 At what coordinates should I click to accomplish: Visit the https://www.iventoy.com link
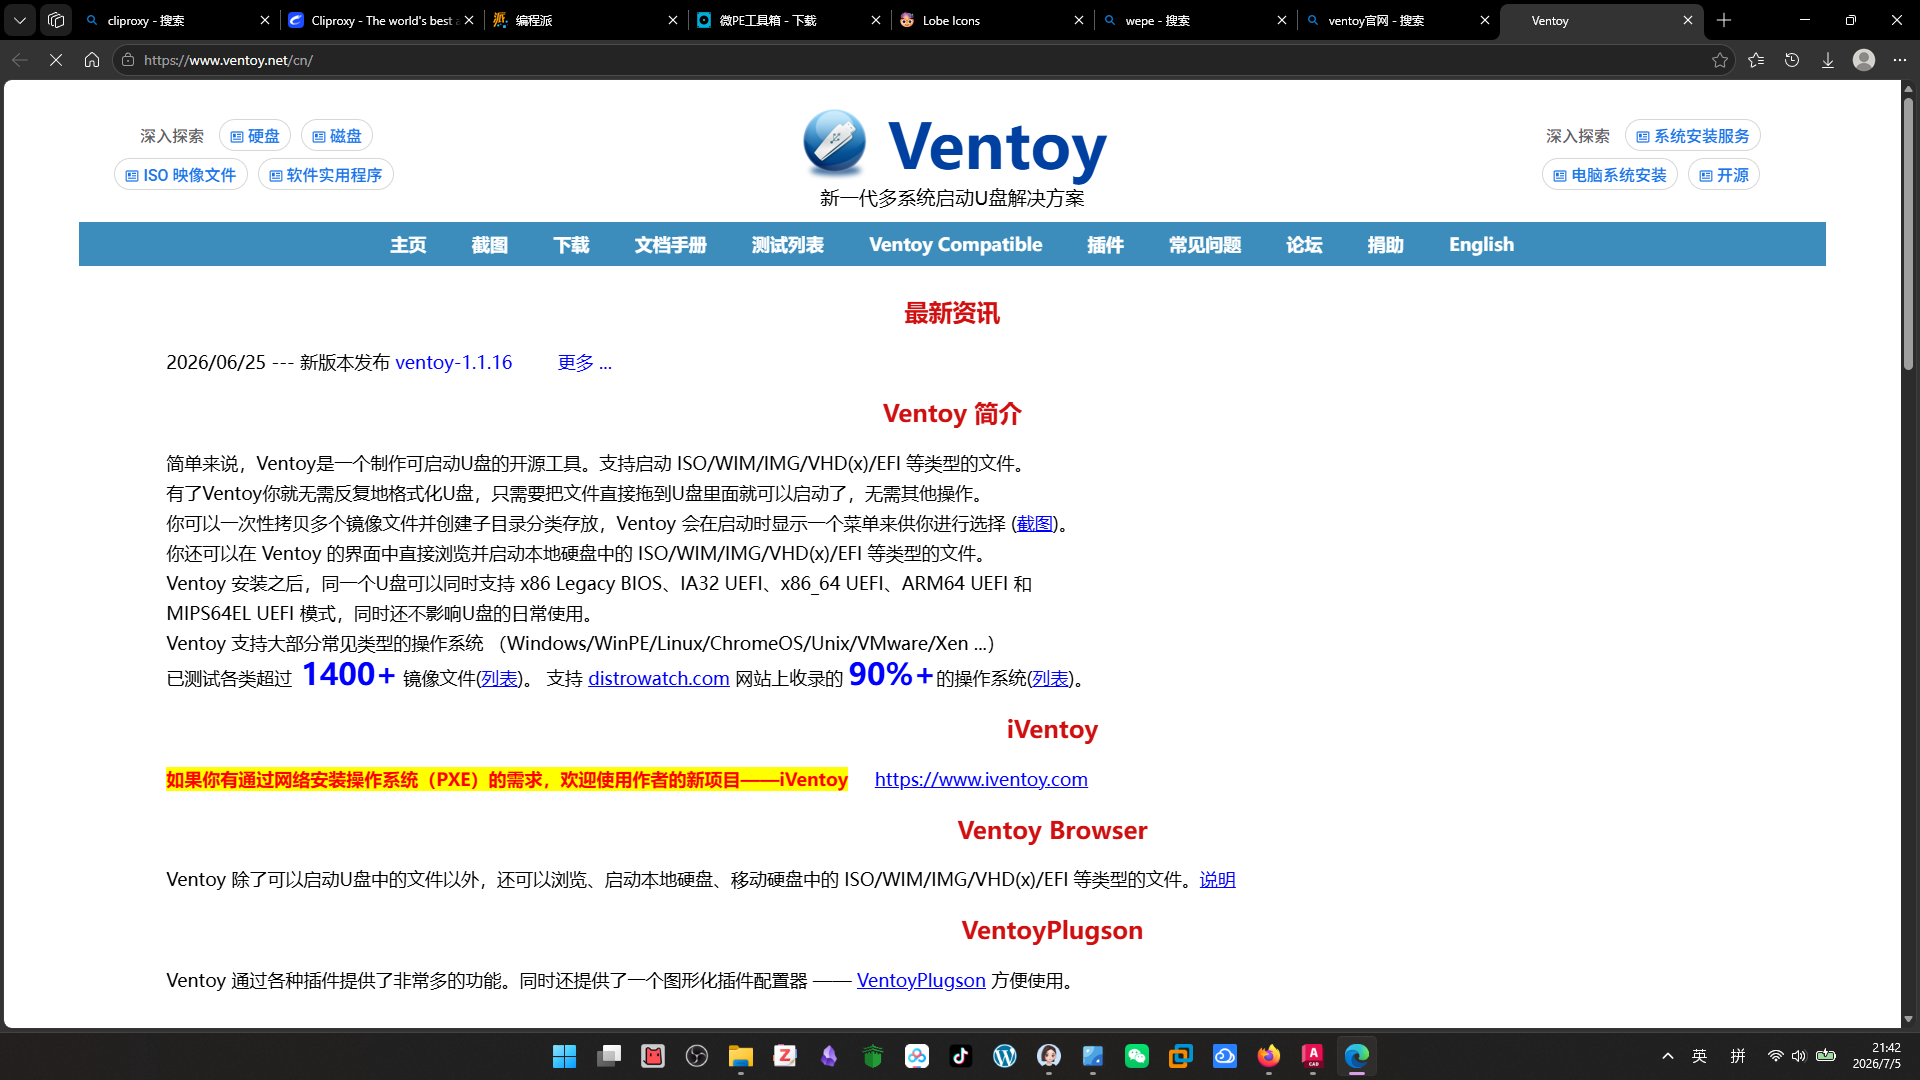[981, 779]
